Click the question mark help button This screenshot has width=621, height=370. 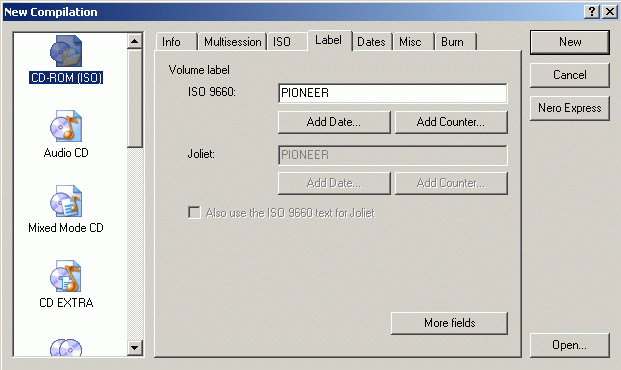[591, 11]
